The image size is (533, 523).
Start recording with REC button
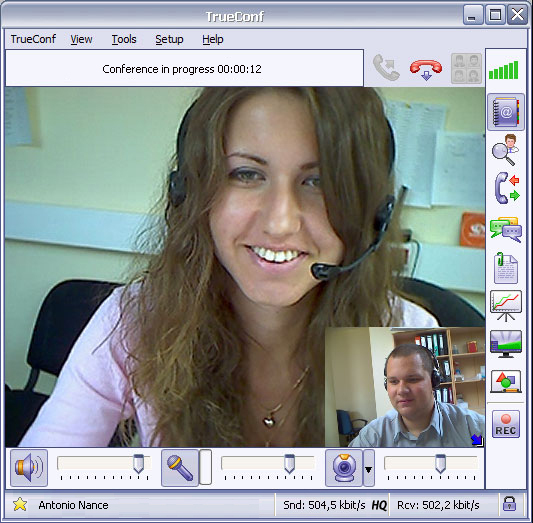[506, 424]
